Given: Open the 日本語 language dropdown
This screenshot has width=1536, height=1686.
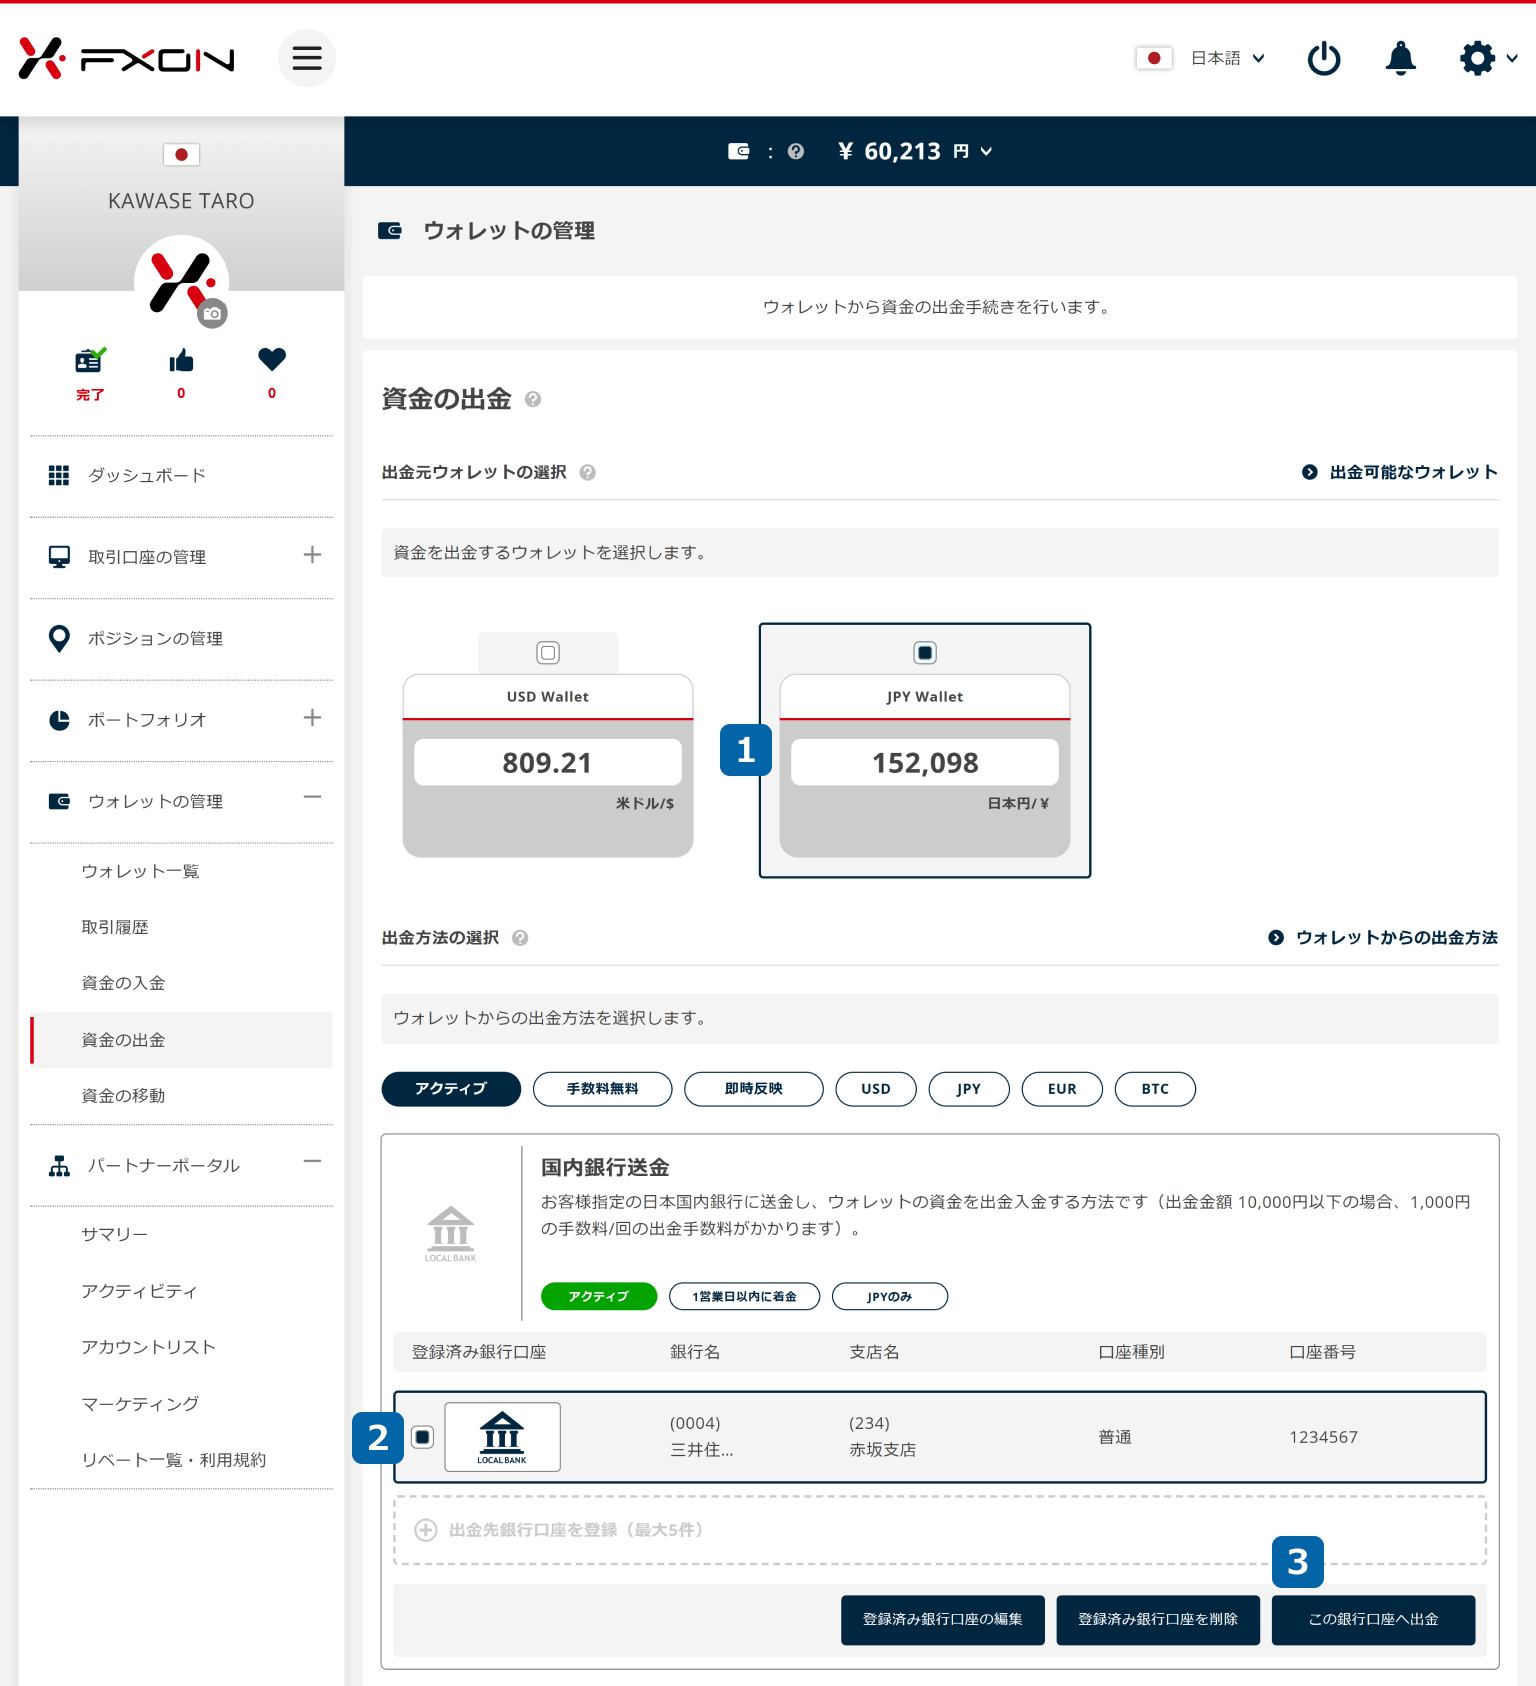Looking at the screenshot, I should [1201, 58].
